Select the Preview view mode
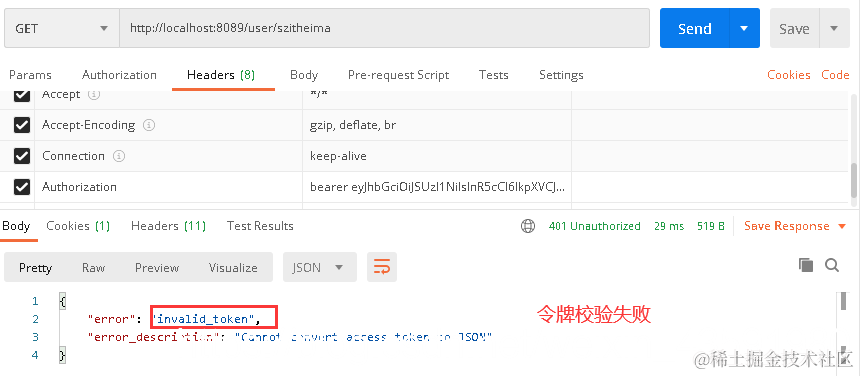The width and height of the screenshot is (860, 376). tap(157, 267)
